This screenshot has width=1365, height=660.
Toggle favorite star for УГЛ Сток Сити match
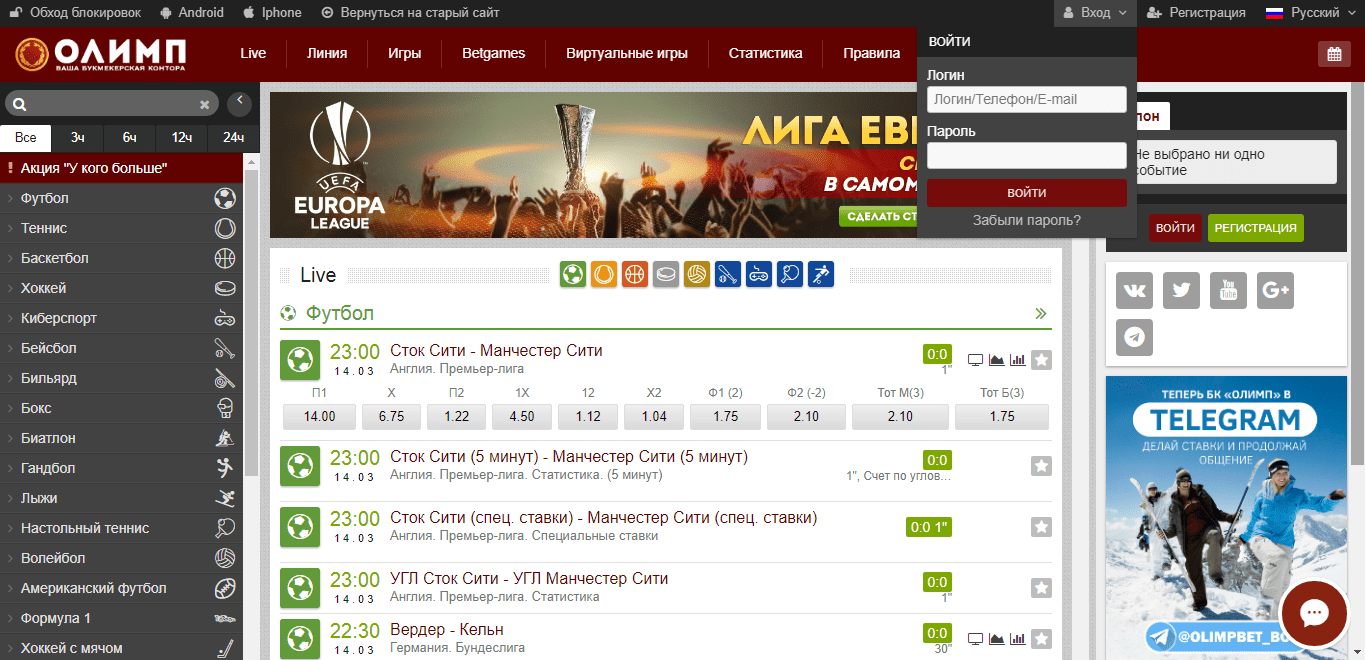pos(1041,588)
